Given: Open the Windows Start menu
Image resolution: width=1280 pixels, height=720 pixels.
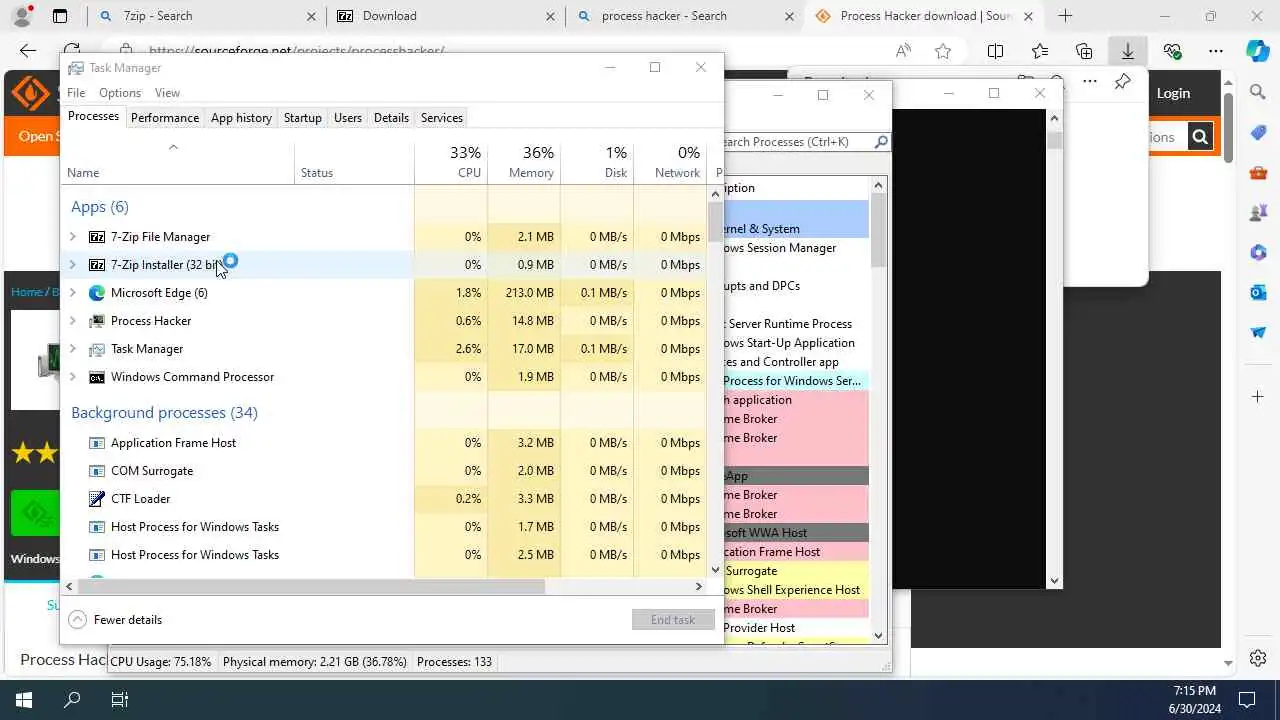Looking at the screenshot, I should click(24, 700).
